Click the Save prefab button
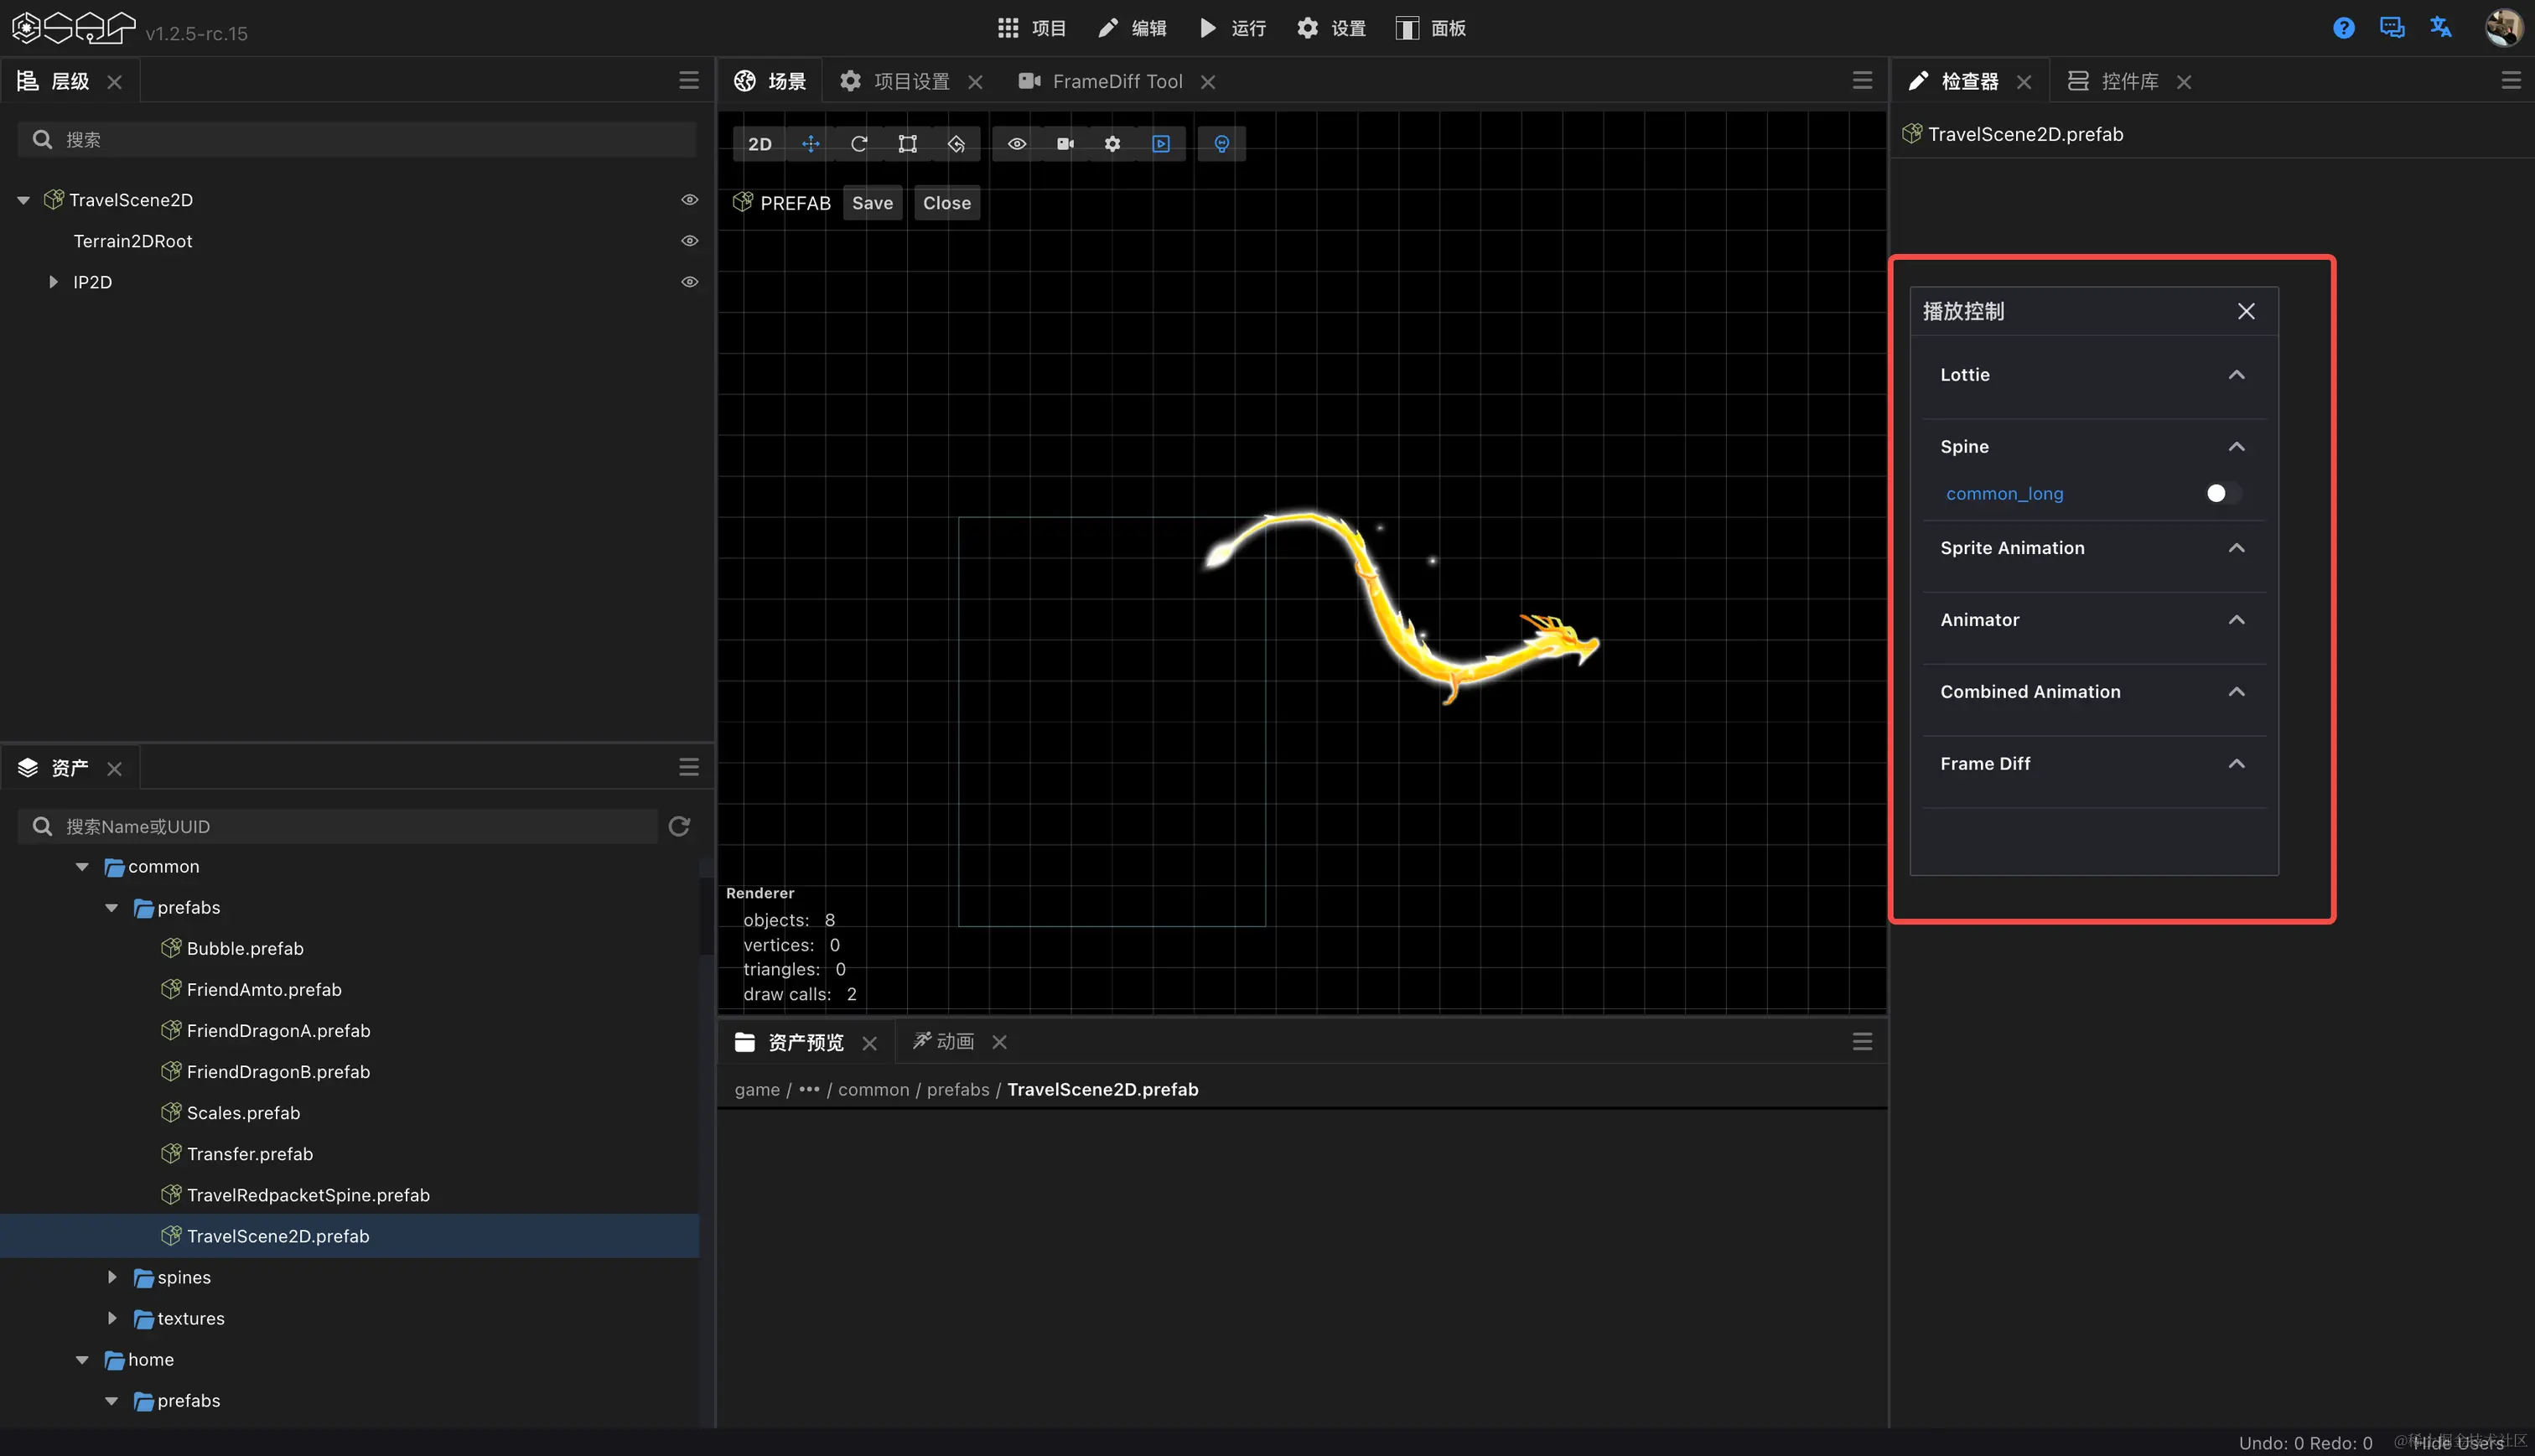 click(x=870, y=202)
